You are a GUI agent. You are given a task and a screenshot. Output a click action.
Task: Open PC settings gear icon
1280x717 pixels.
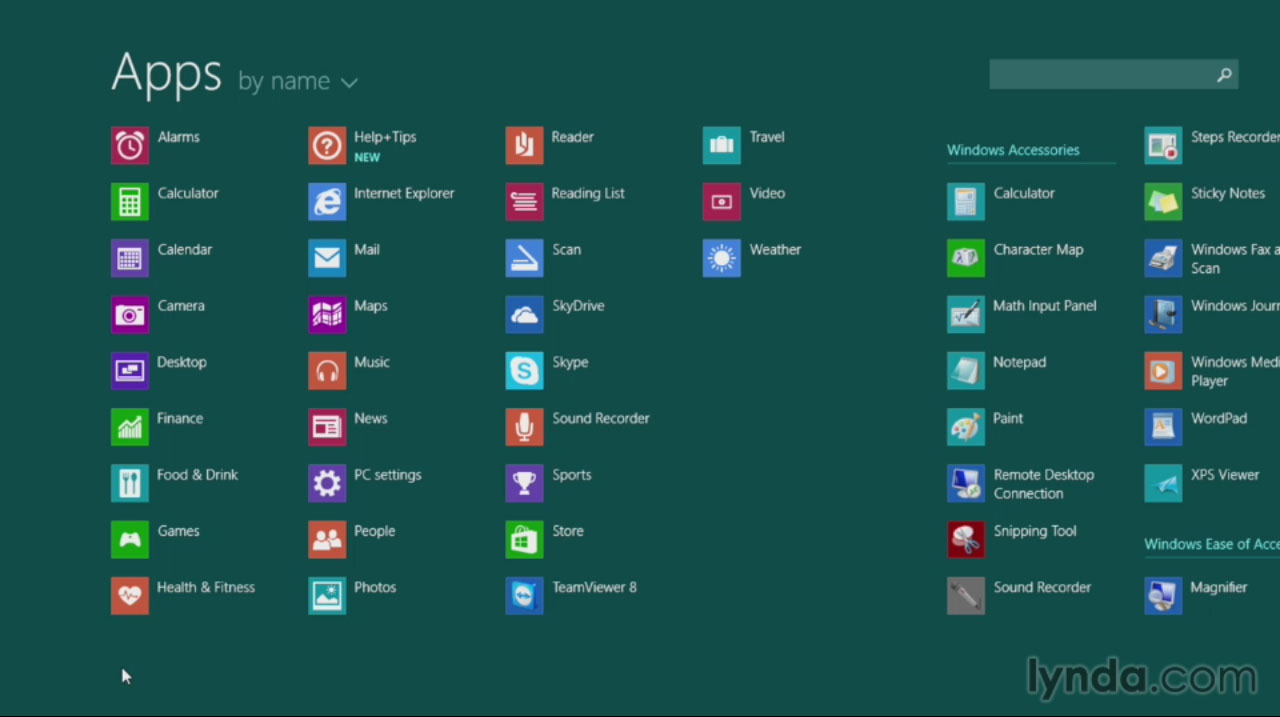tap(327, 483)
